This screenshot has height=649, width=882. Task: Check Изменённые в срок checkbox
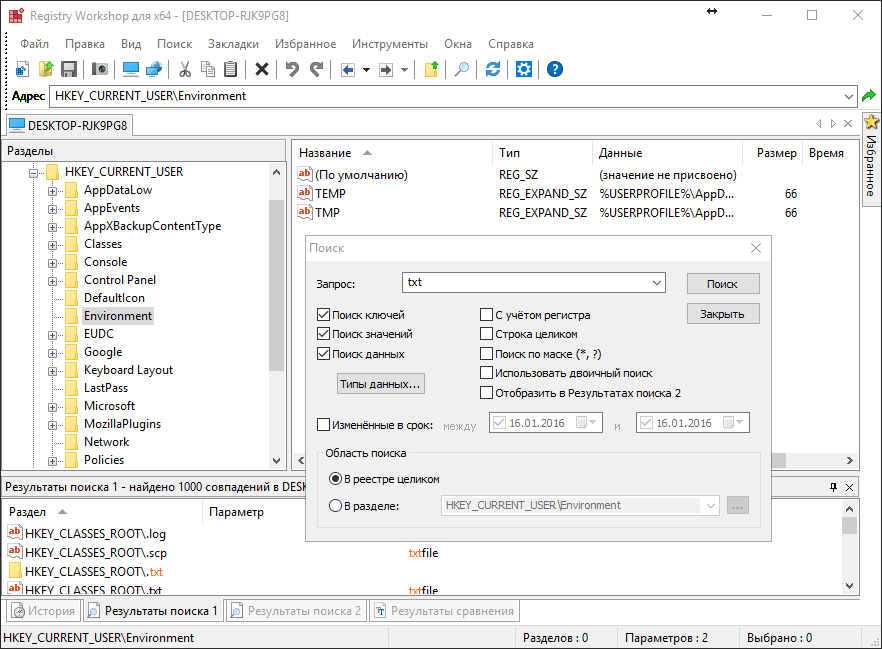[x=323, y=425]
